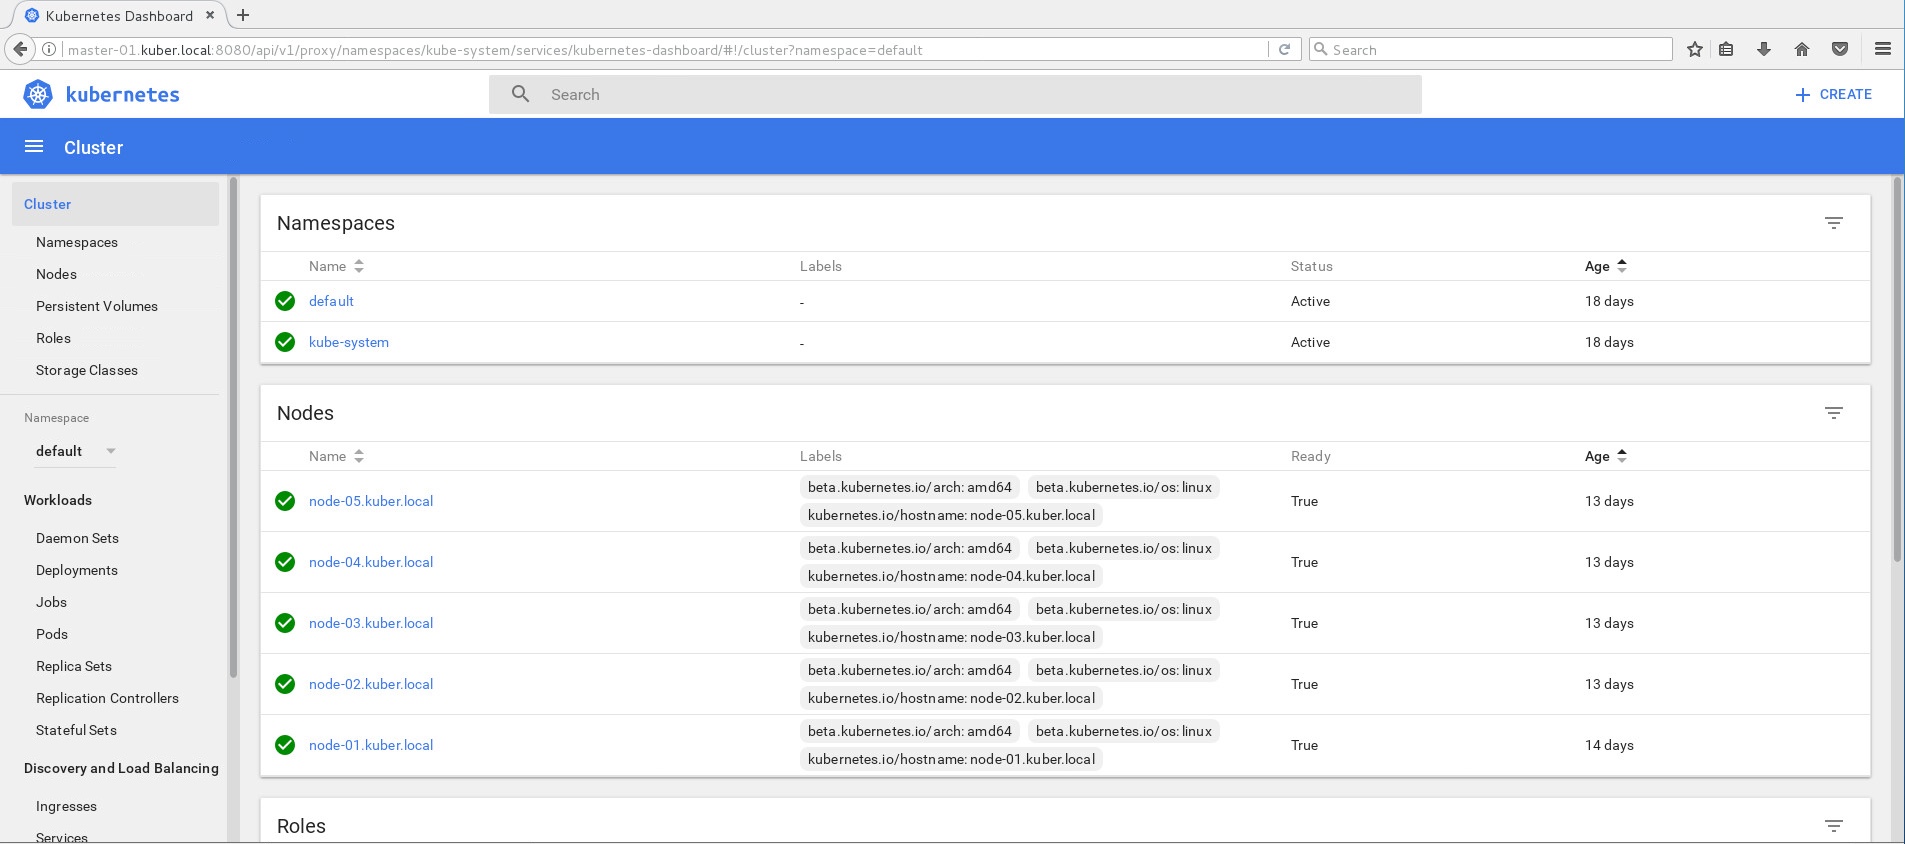Click the main page vertical scrollbar
1905x844 pixels.
tap(1897, 370)
